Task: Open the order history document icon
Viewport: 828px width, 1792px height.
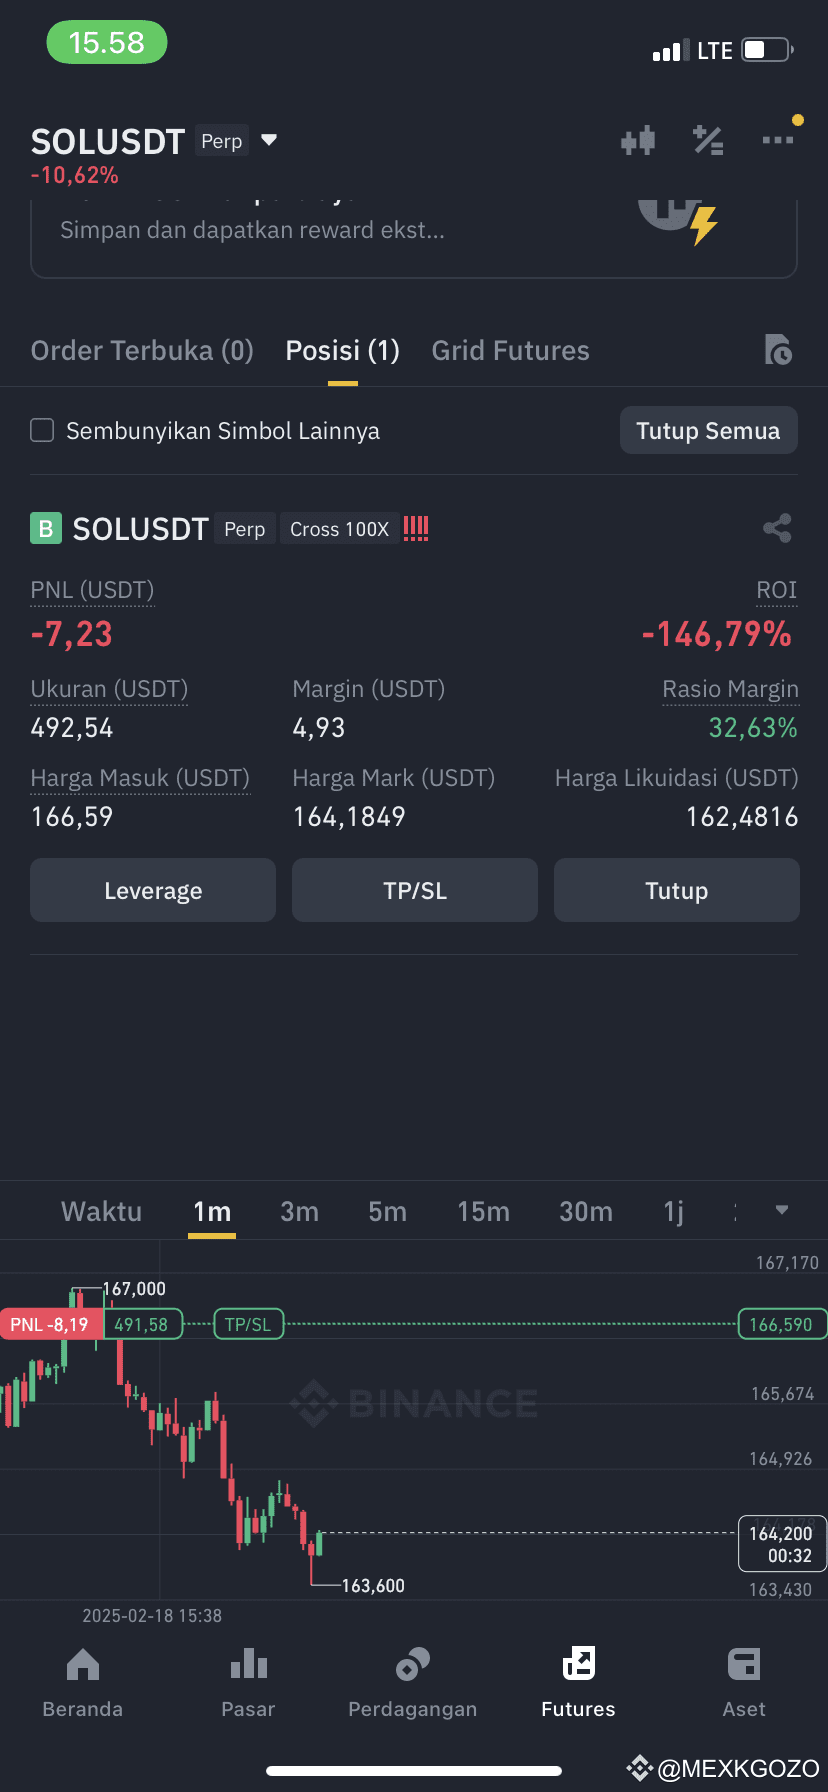Action: tap(778, 350)
